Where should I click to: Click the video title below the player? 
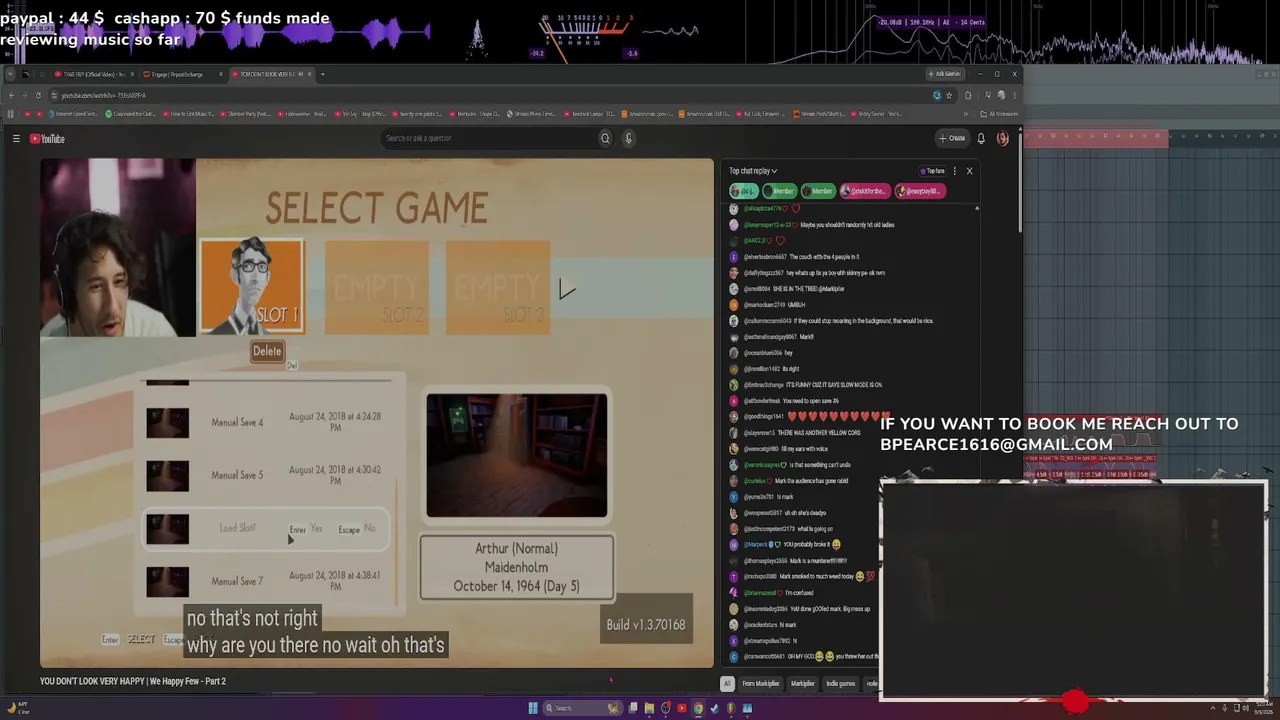click(x=133, y=681)
